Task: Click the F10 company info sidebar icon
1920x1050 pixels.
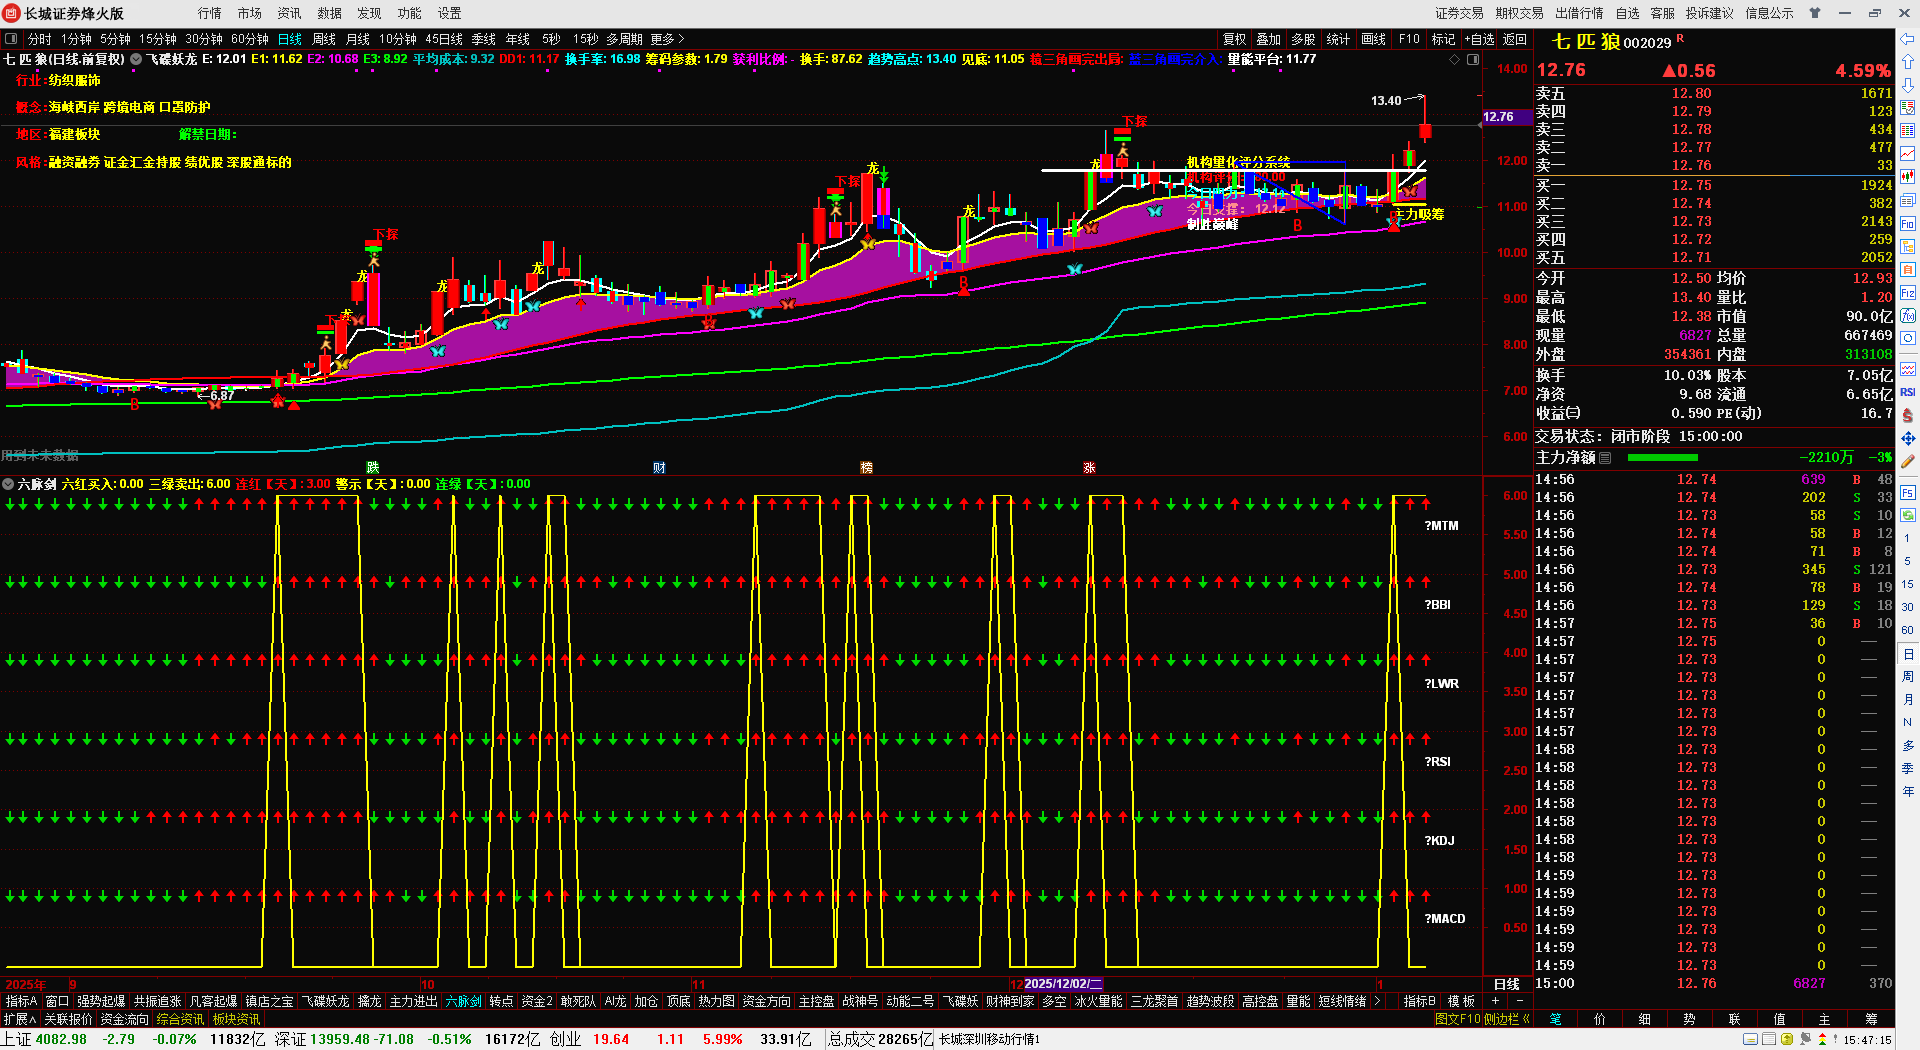Action: (x=1908, y=223)
